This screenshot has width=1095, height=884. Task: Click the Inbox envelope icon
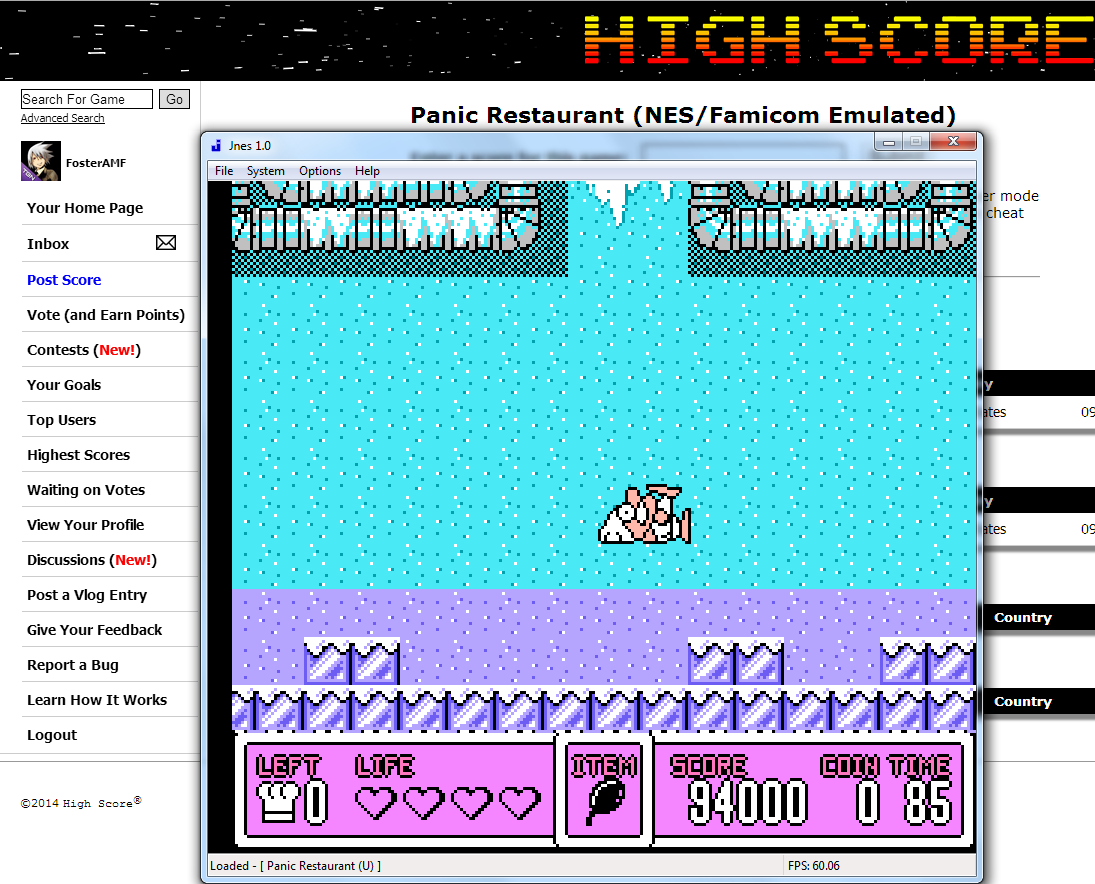point(166,243)
